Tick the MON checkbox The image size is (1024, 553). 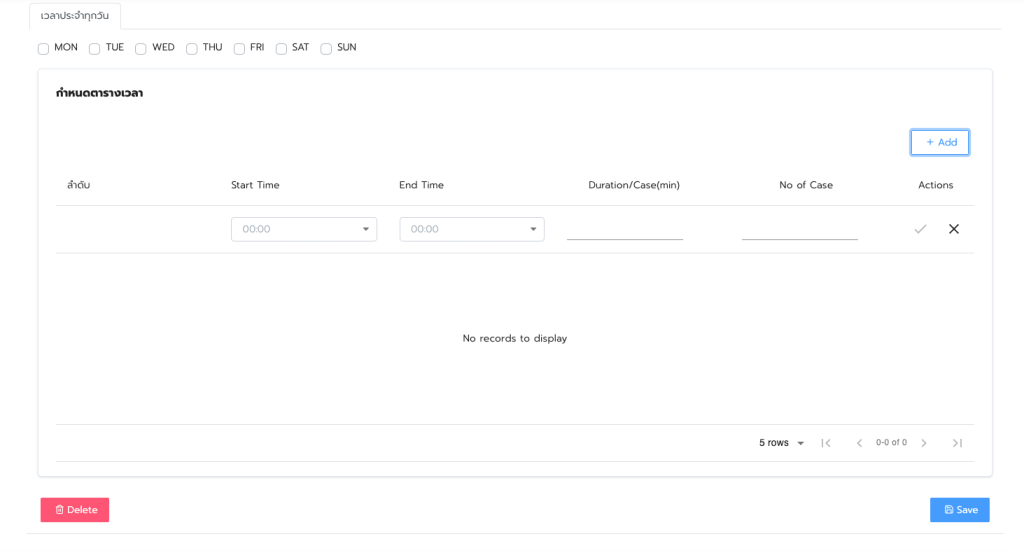44,48
